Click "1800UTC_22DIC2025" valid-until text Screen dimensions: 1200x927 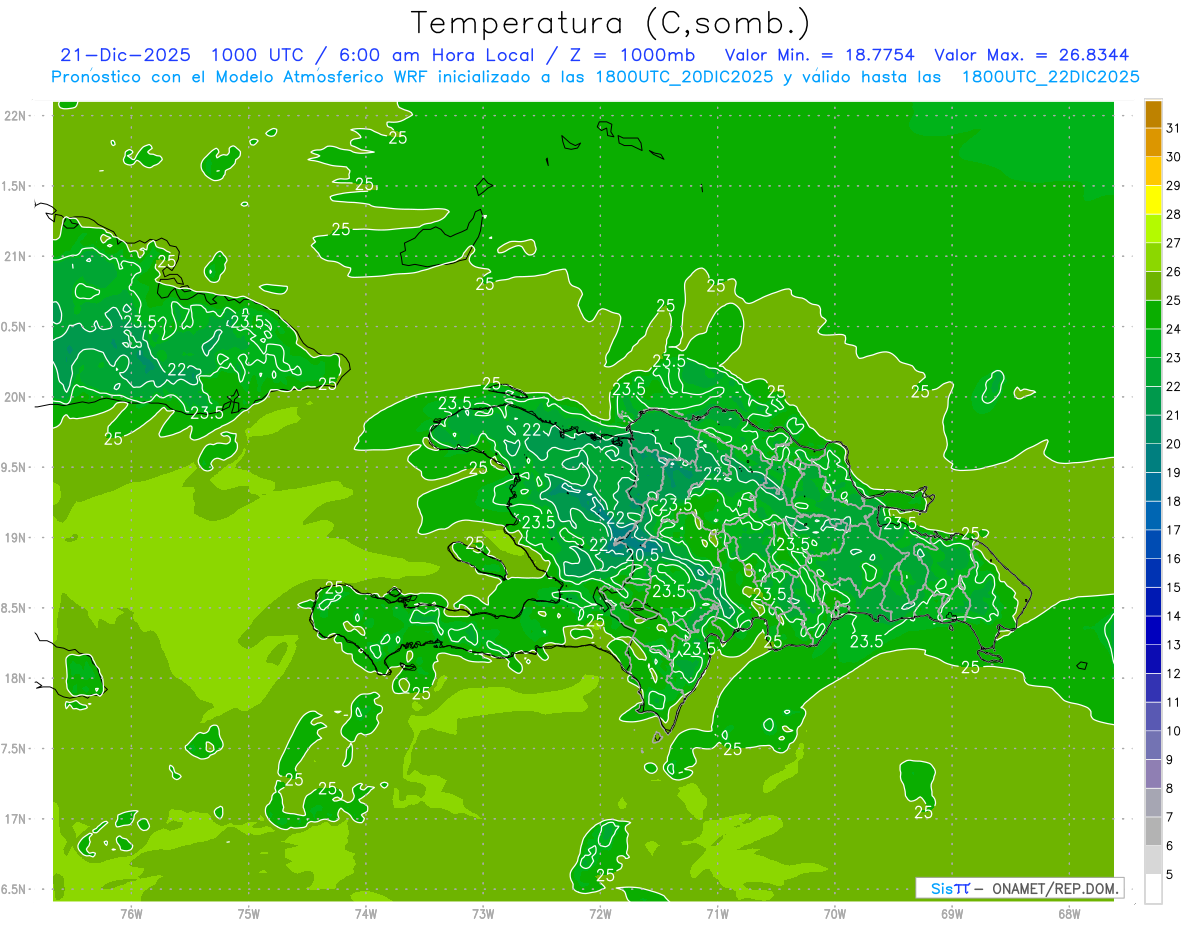coord(1050,77)
